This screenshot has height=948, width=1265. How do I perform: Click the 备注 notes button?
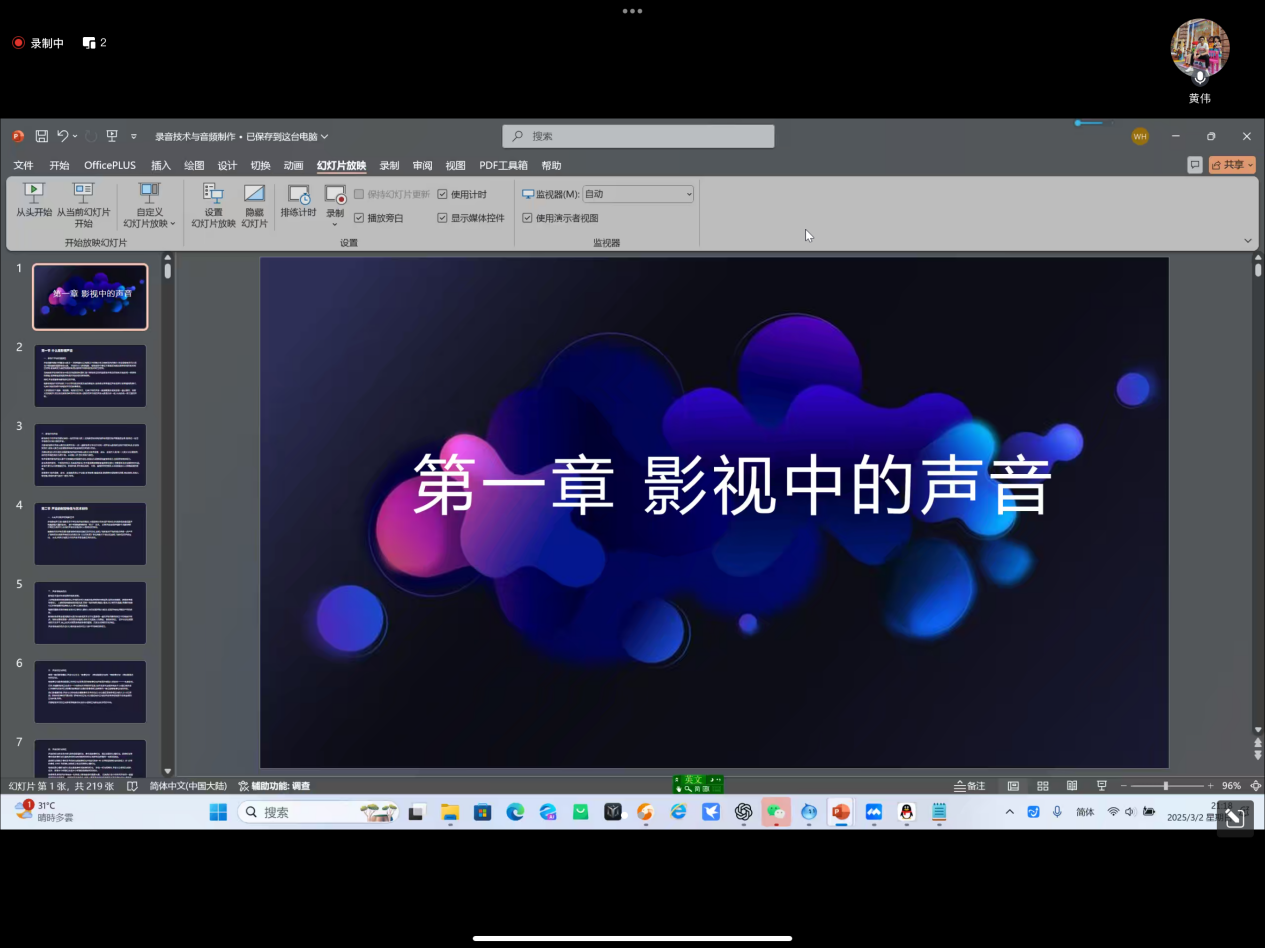[x=970, y=786]
